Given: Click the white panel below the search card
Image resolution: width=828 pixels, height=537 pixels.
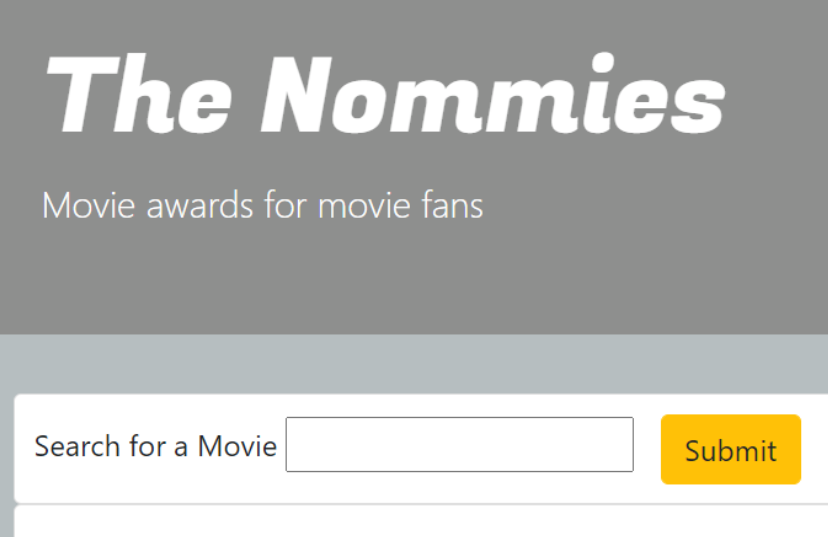Looking at the screenshot, I should pos(400,523).
